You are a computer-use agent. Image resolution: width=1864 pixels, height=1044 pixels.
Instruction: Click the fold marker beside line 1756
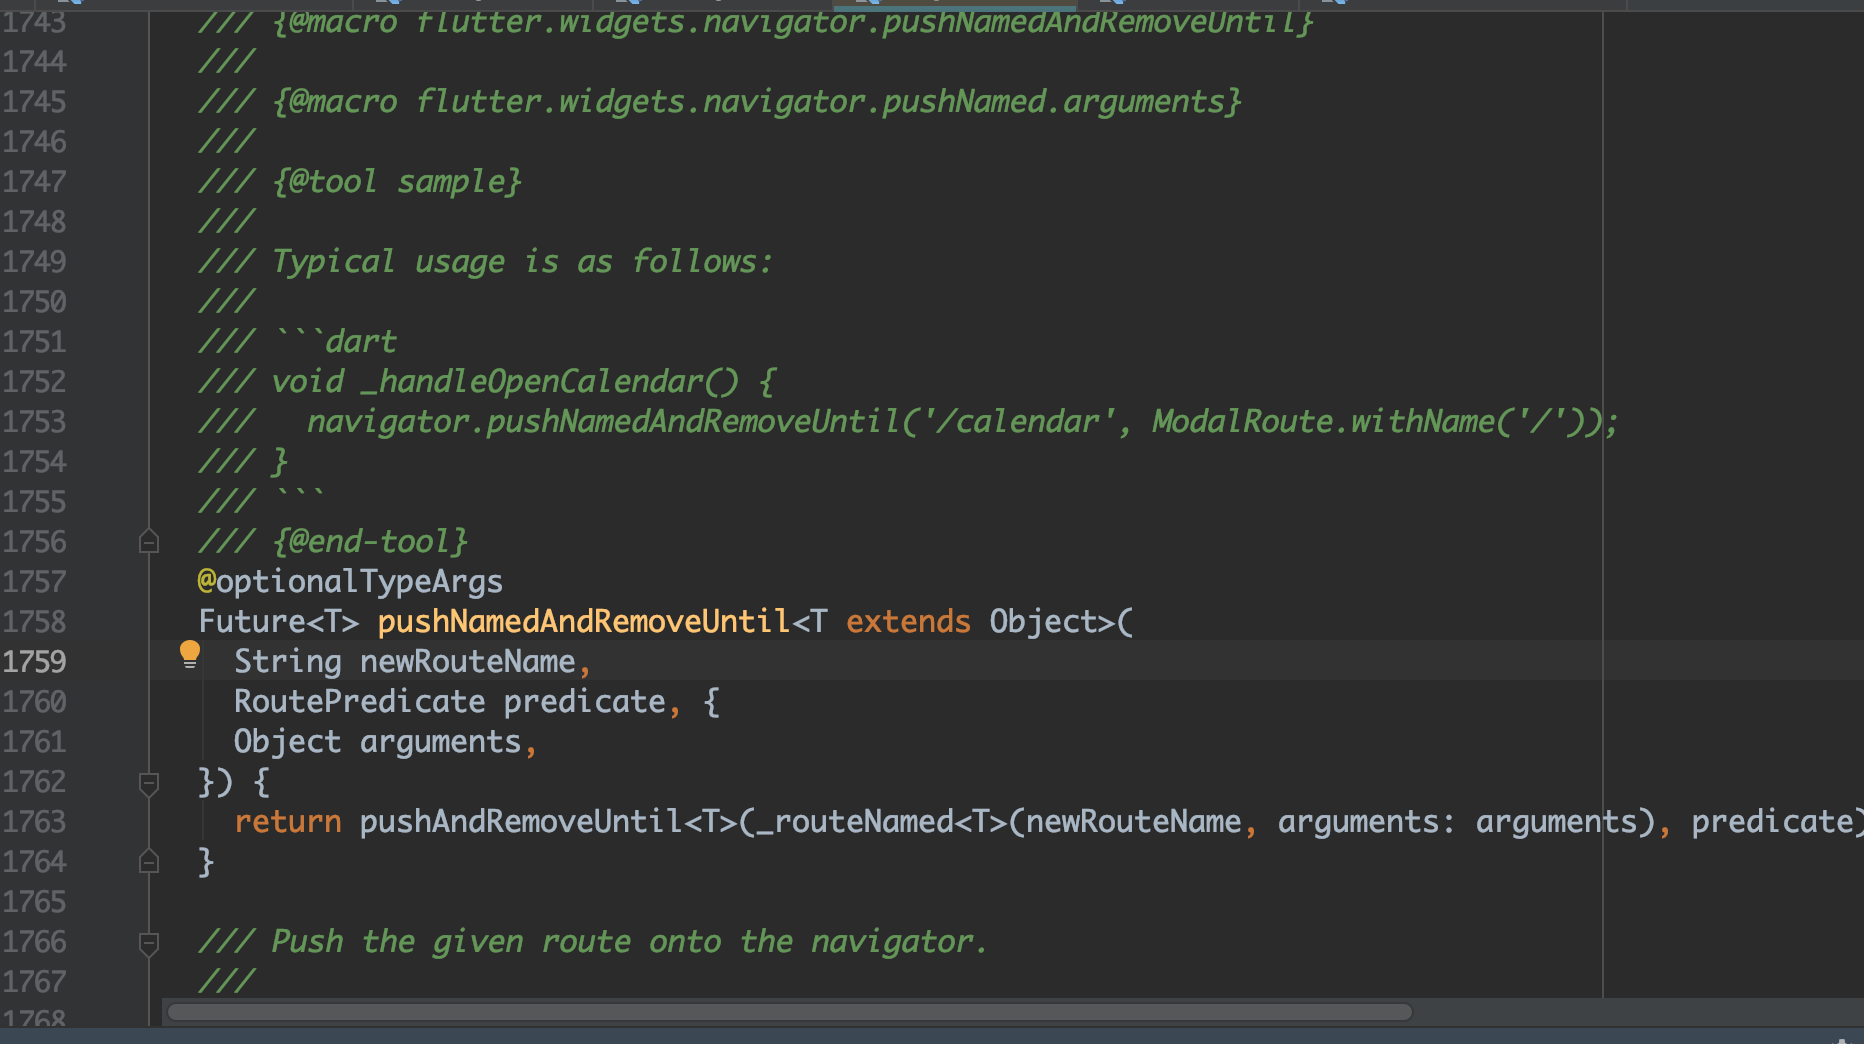(149, 540)
